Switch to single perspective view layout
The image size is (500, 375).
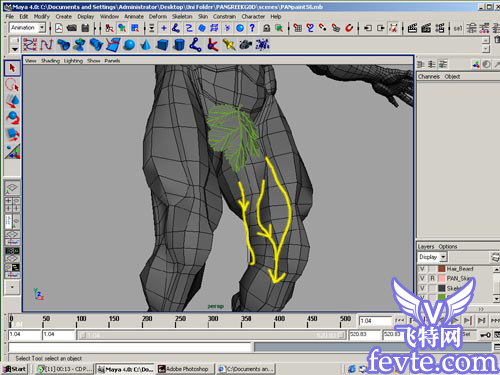coord(12,188)
